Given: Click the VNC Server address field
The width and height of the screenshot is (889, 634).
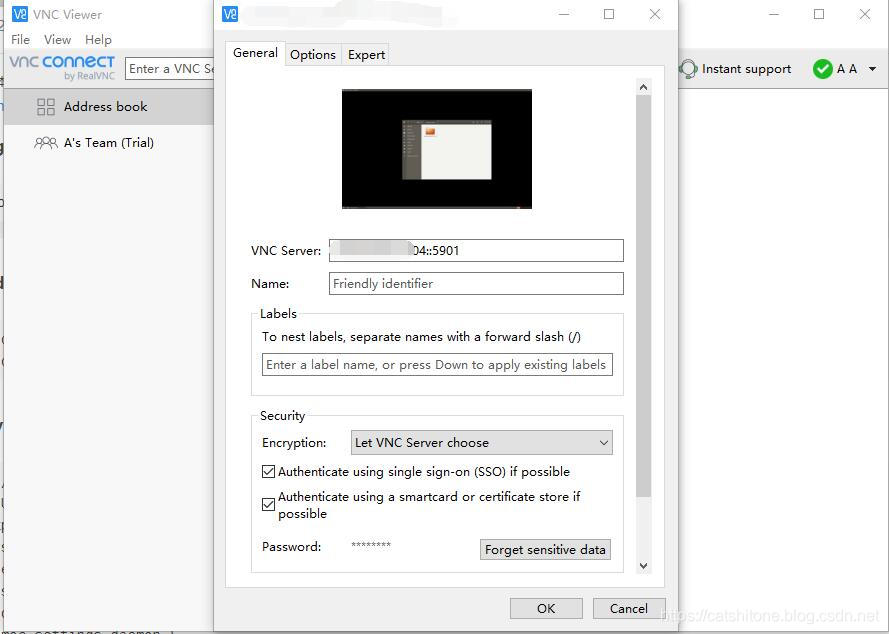Looking at the screenshot, I should pyautogui.click(x=476, y=251).
